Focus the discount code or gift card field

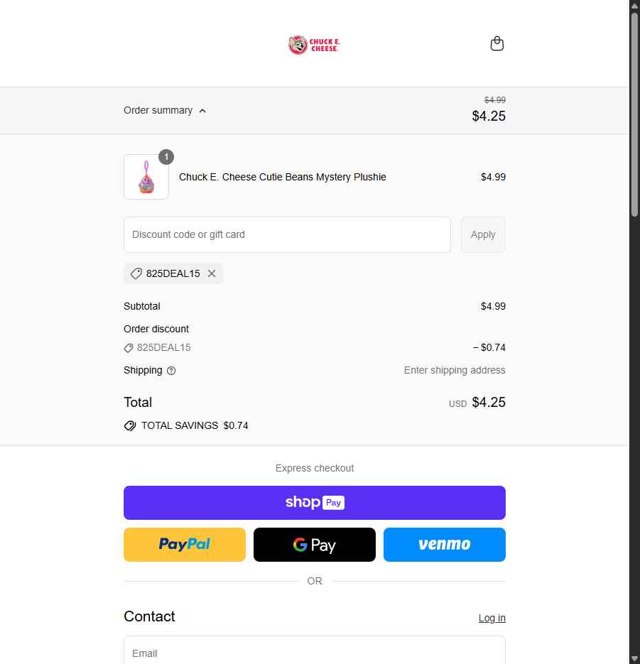[287, 235]
